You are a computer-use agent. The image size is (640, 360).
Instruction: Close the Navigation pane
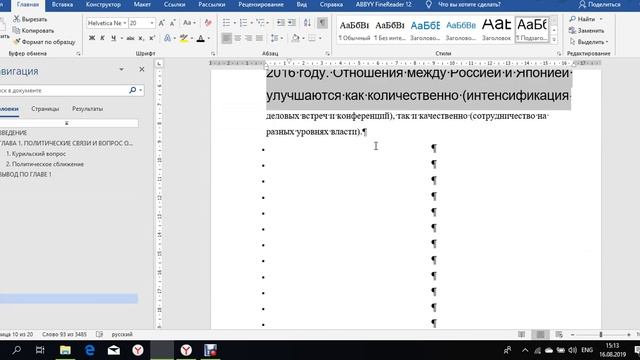[x=142, y=69]
